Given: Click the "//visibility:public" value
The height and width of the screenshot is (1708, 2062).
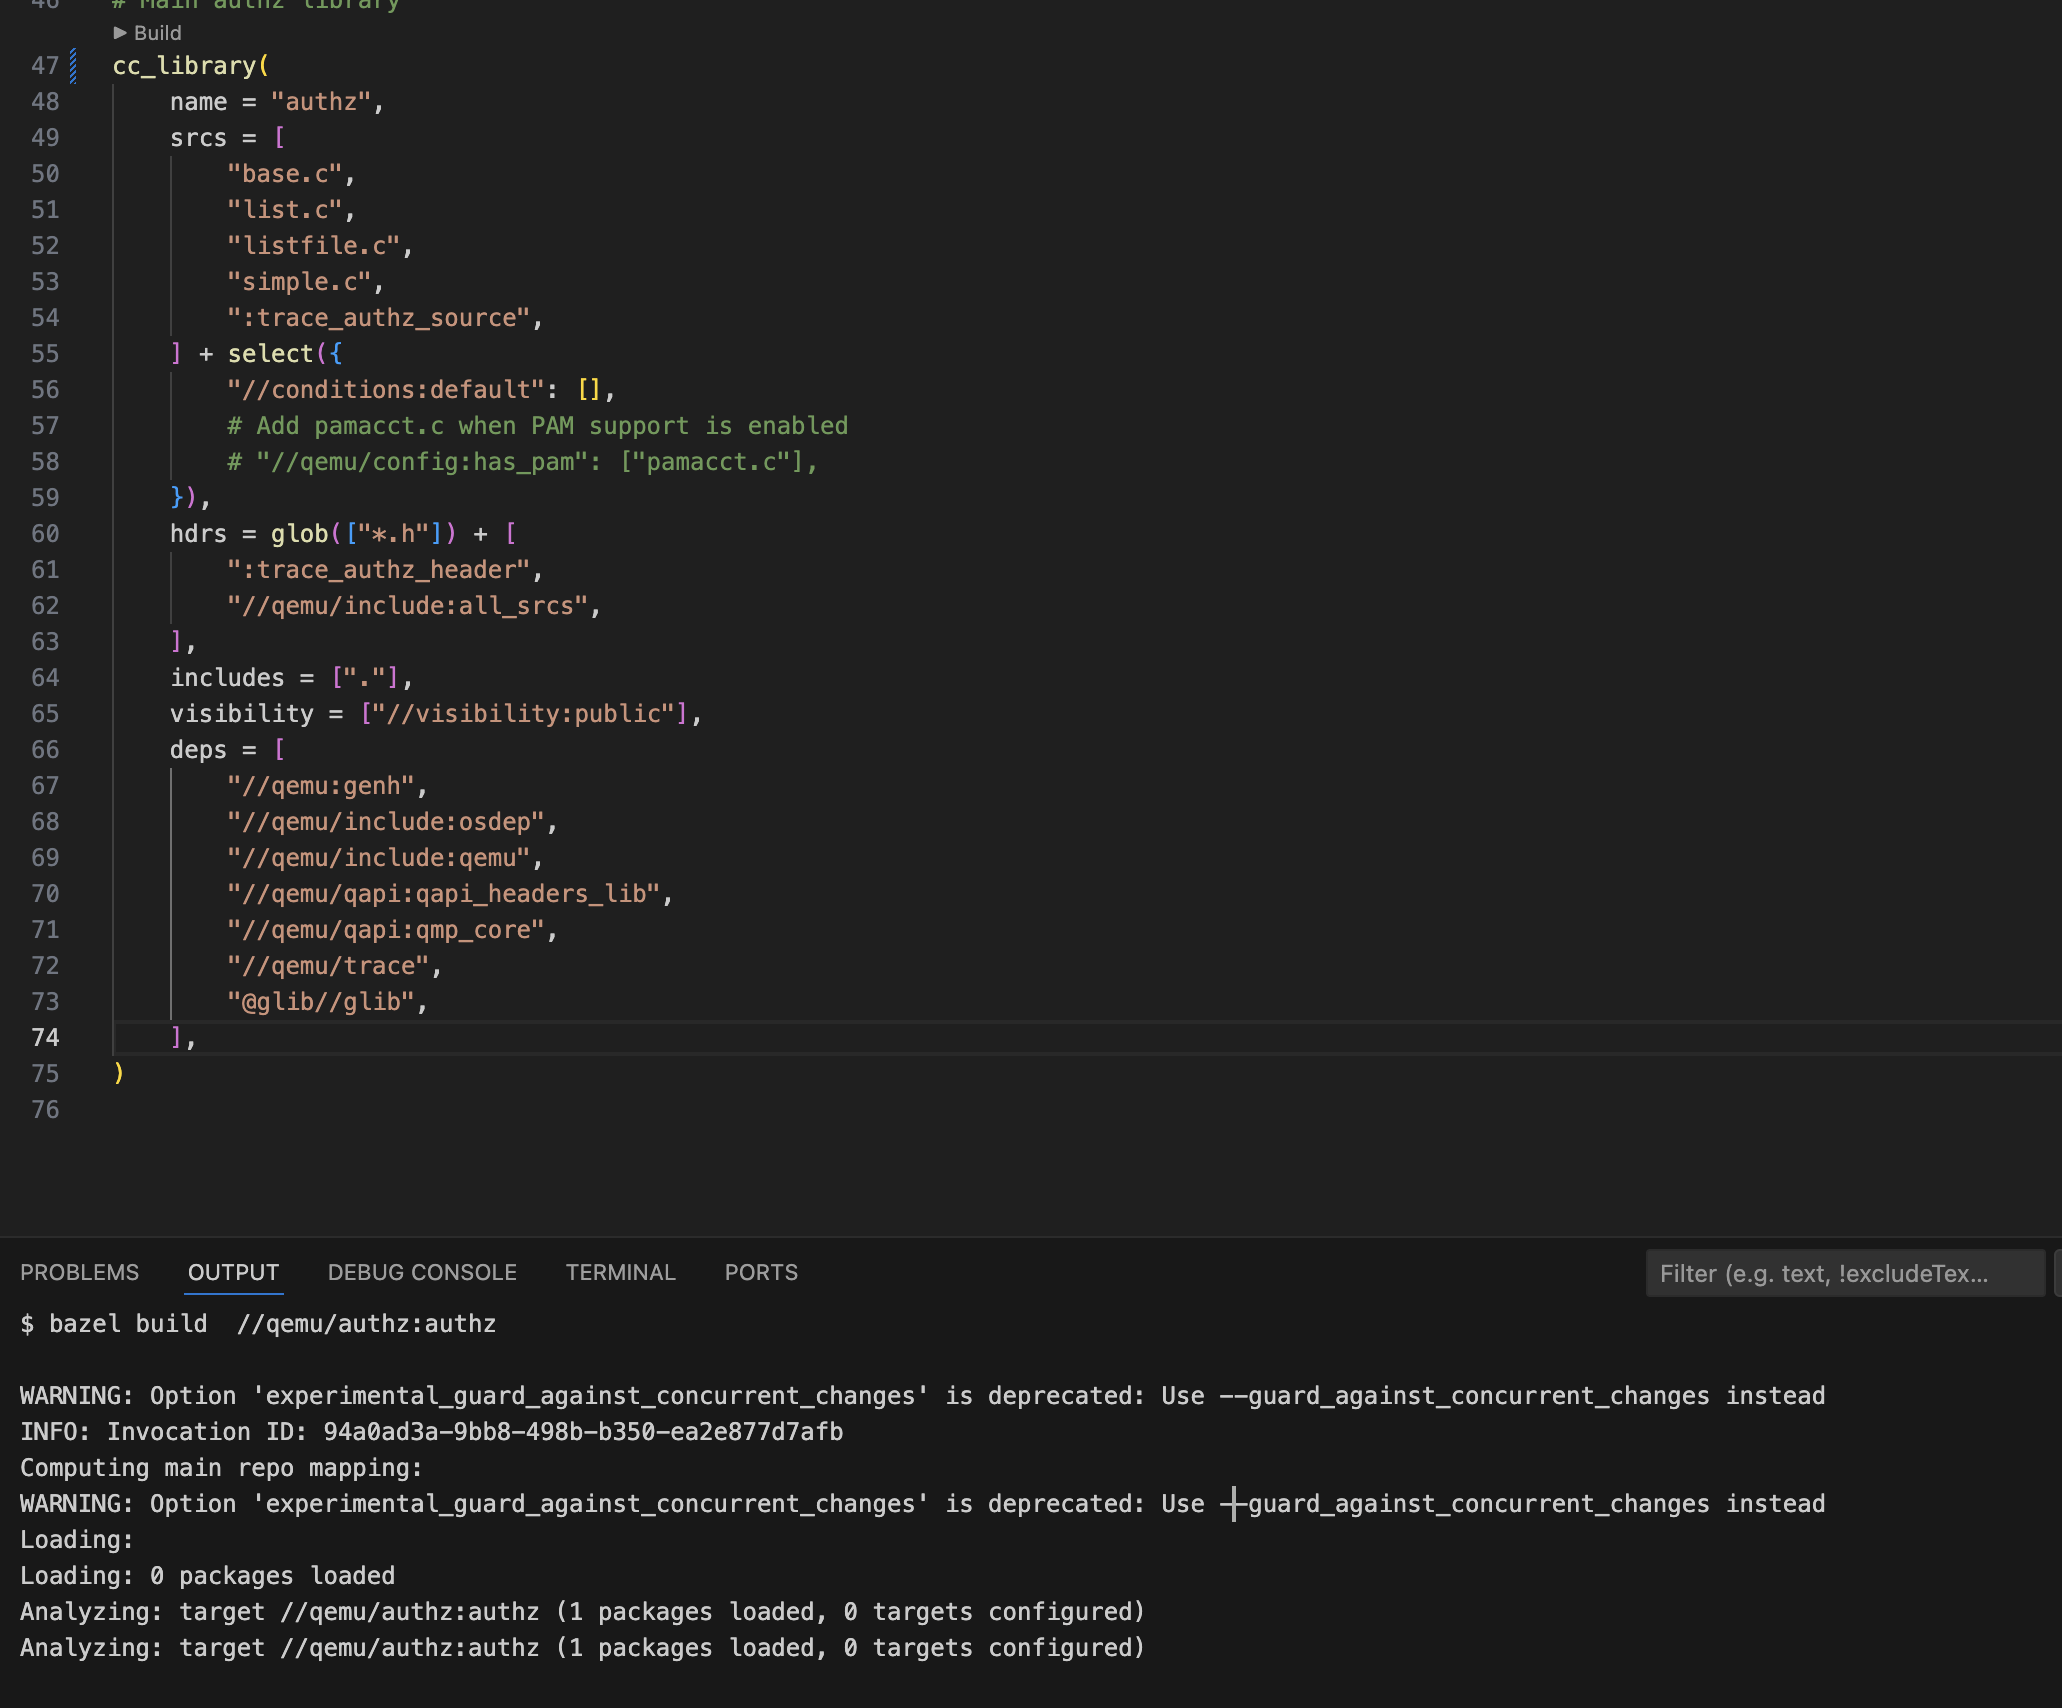Looking at the screenshot, I should coord(526,713).
